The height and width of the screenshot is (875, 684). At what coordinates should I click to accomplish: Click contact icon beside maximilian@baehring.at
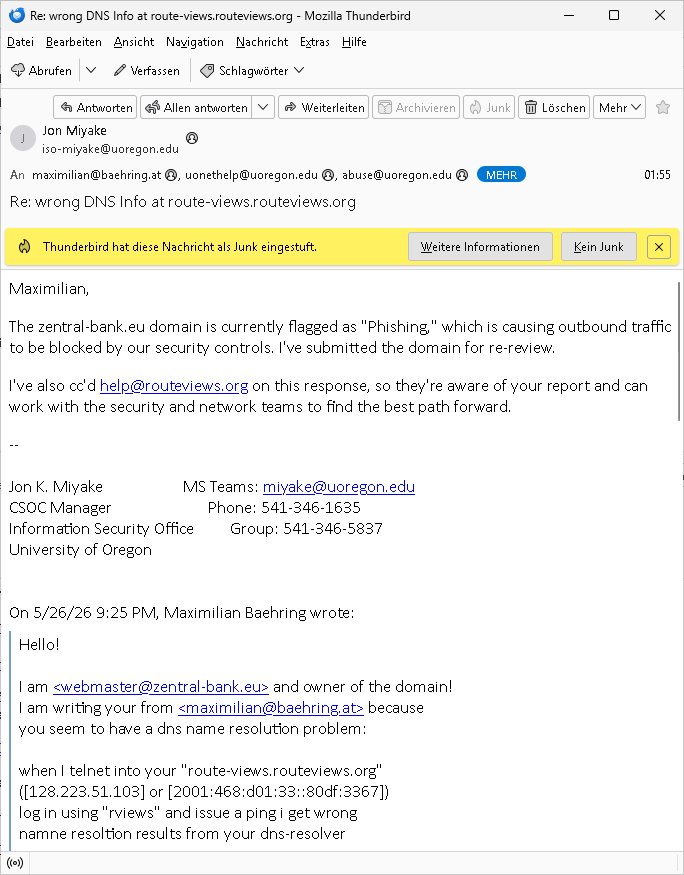click(171, 175)
